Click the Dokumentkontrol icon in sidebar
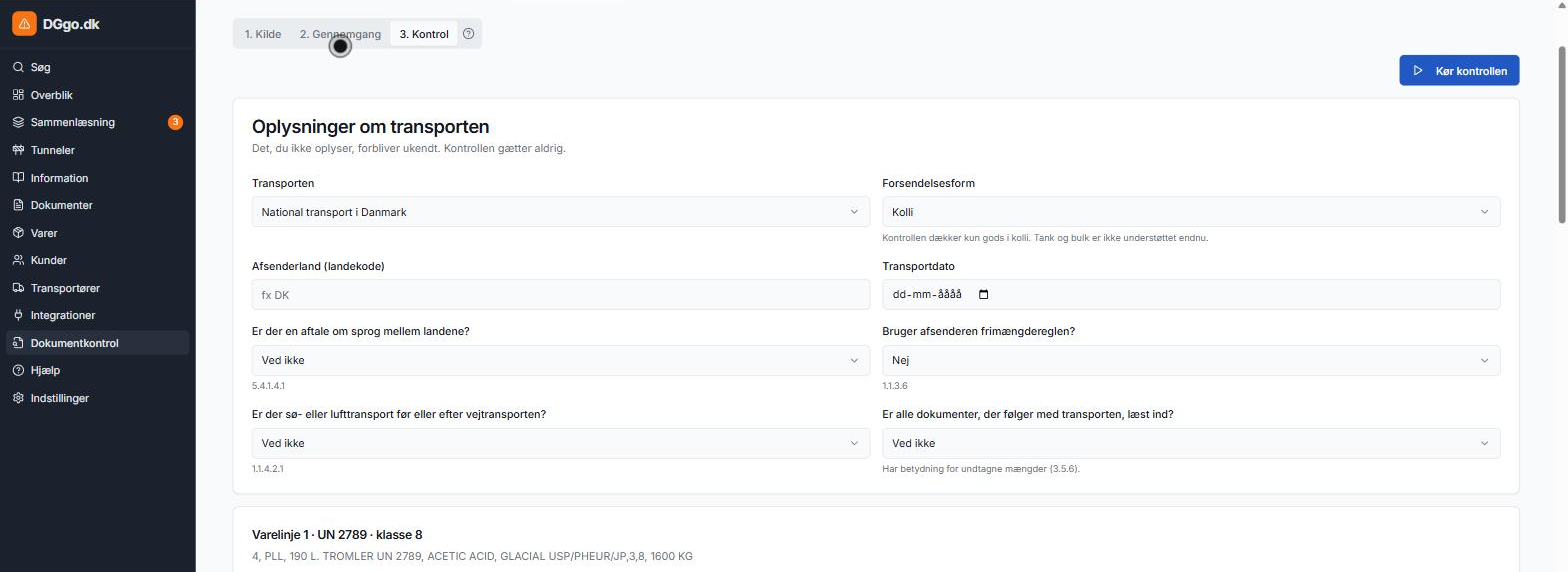This screenshot has width=1568, height=572. pos(18,343)
